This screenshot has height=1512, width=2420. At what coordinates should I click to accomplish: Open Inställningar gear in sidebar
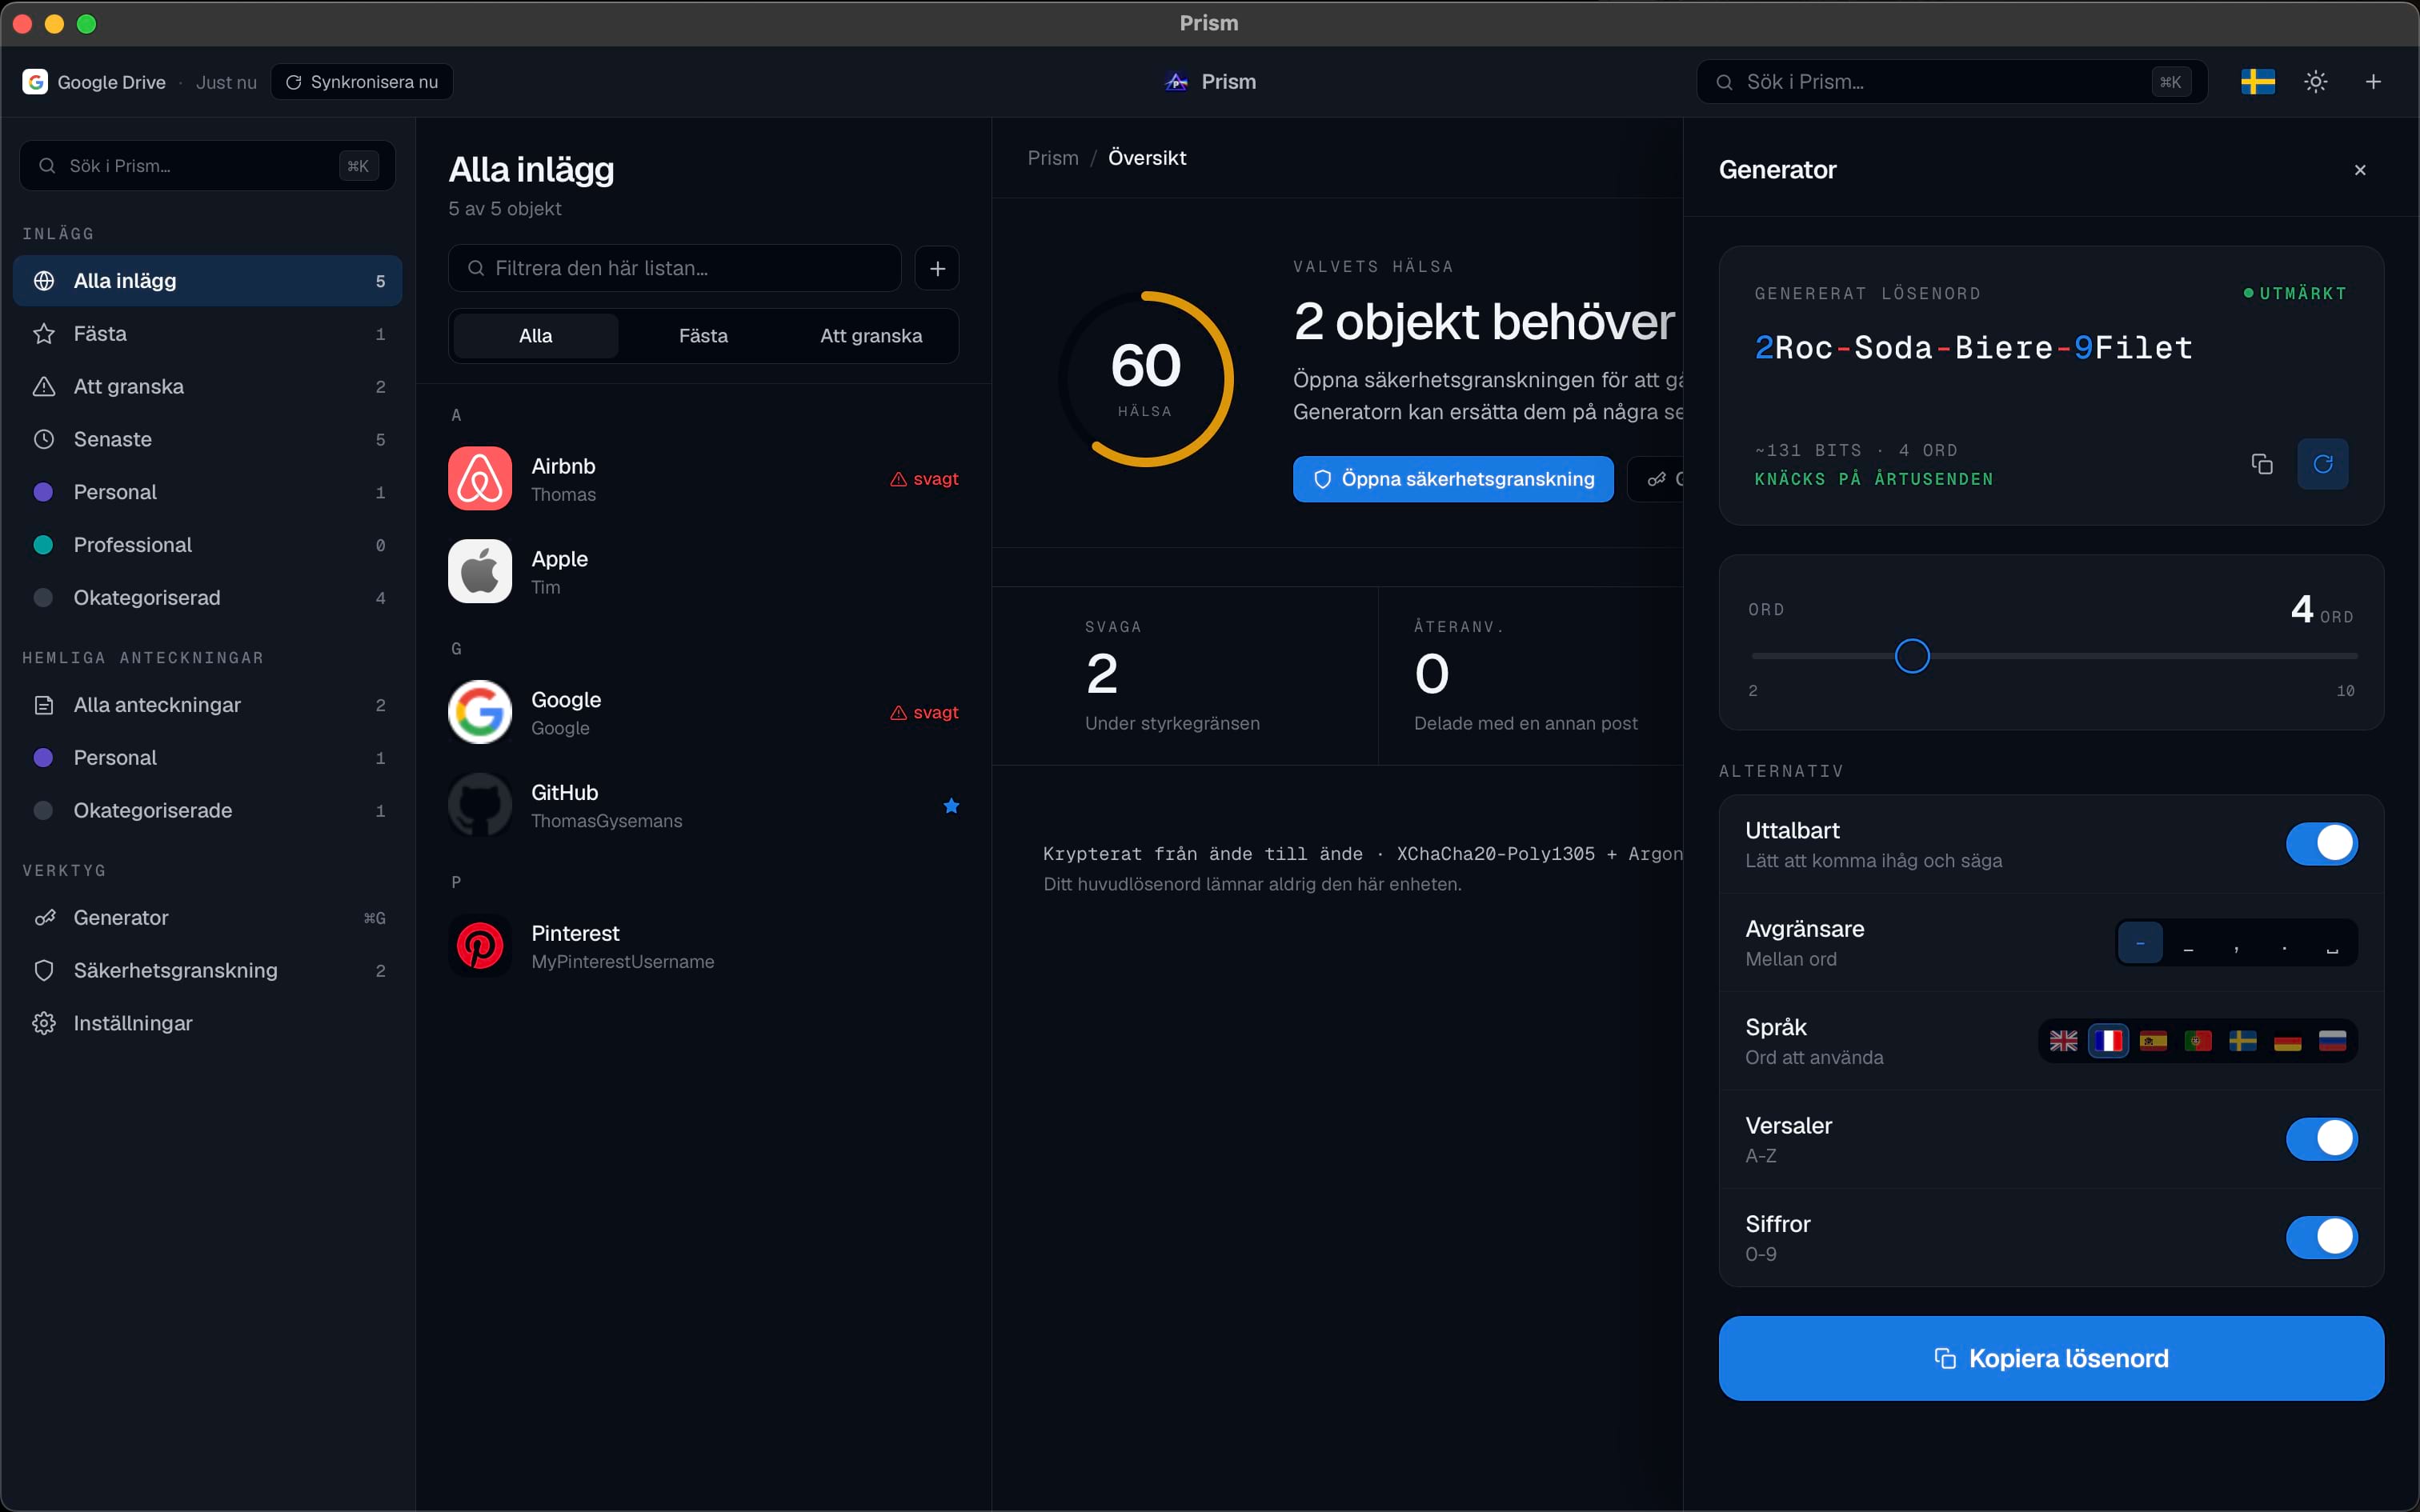point(207,1024)
